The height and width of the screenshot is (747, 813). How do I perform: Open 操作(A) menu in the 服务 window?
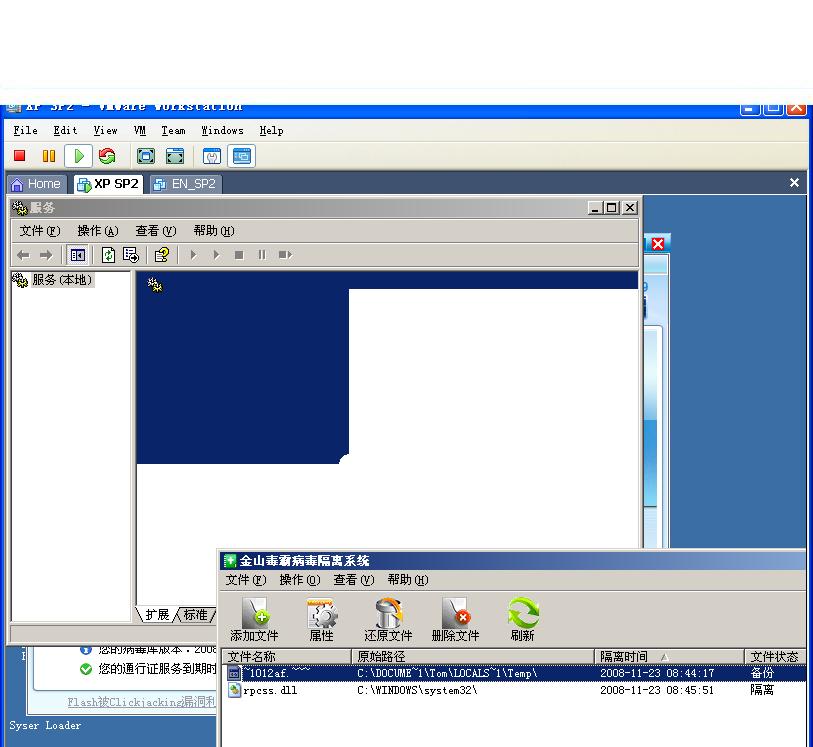point(98,231)
